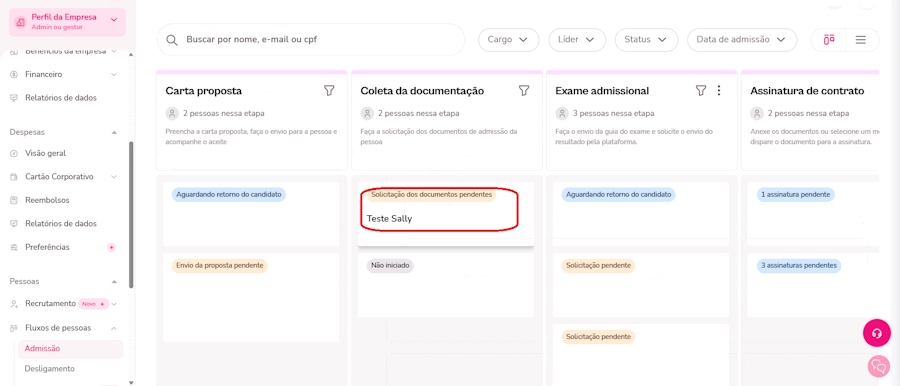Click the sidebar vertical scrollbar
Image resolution: width=900 pixels, height=386 pixels.
(131, 215)
